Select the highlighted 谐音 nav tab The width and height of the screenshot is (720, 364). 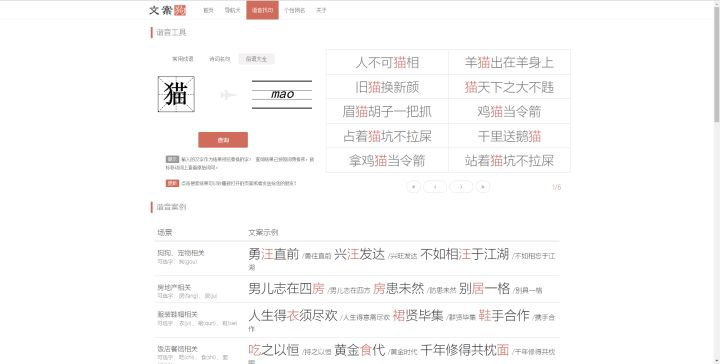(262, 10)
